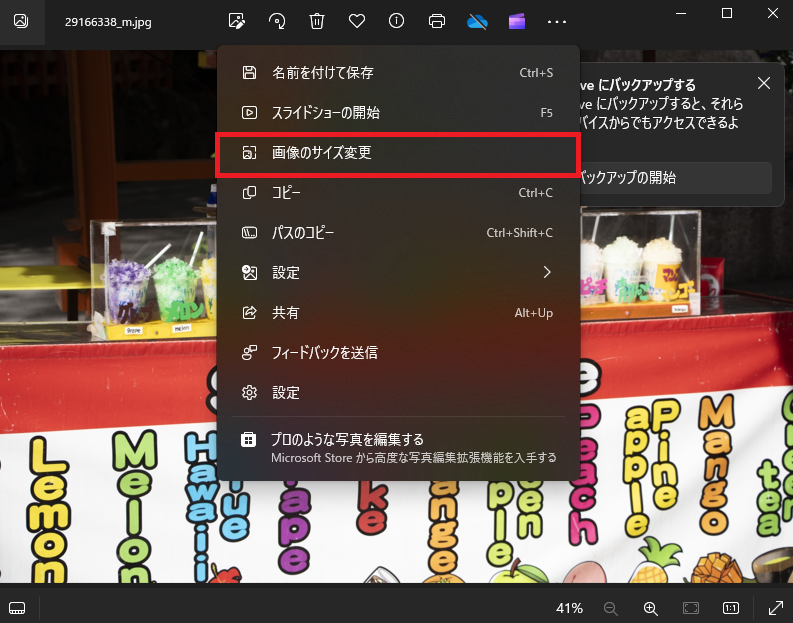Select 名前を付けて保存 menu entry
This screenshot has width=793, height=623.
(x=398, y=72)
